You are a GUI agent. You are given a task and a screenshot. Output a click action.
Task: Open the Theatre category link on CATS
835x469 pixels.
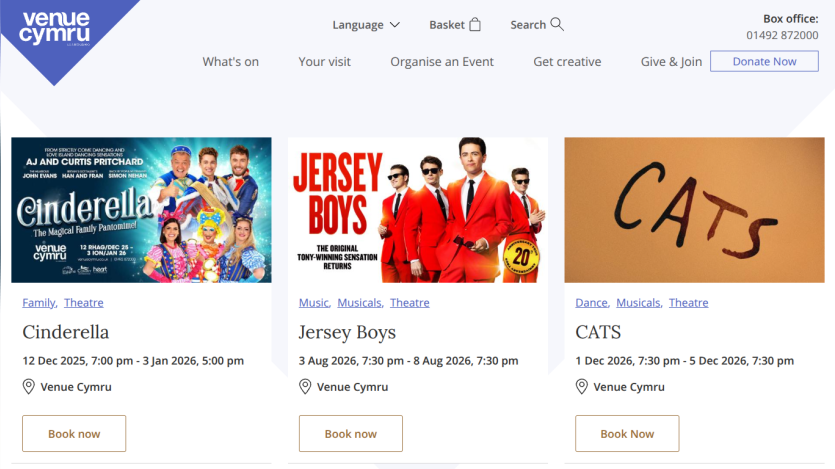689,303
